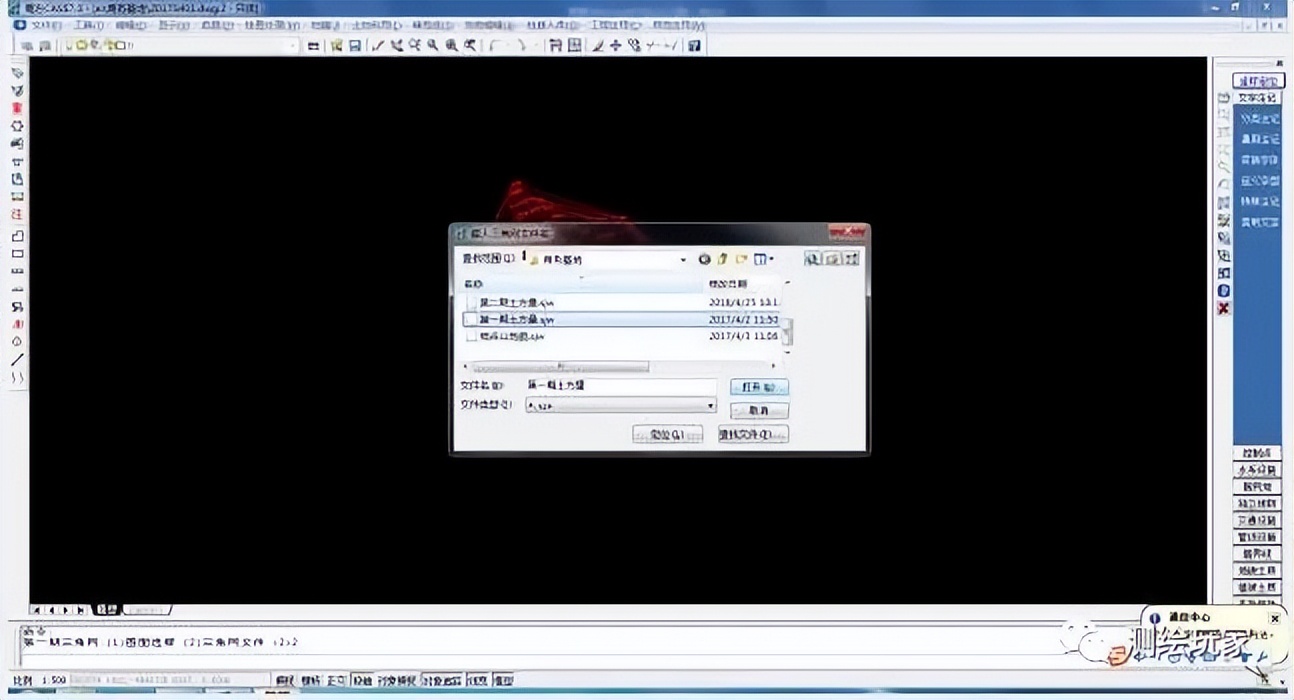Click the 文件名 file name input field
This screenshot has width=1294, height=700.
click(620, 386)
